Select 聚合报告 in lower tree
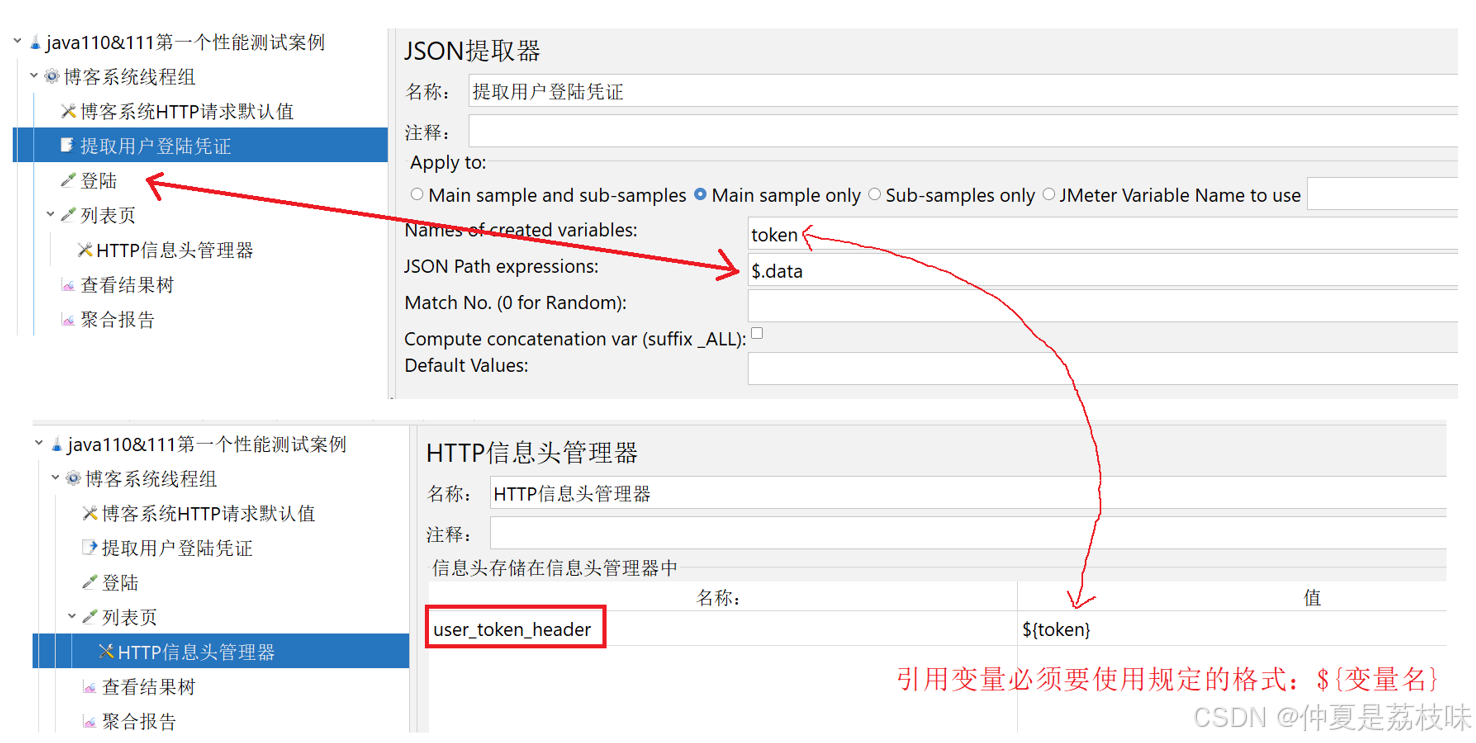This screenshot has height=743, width=1476. (139, 721)
